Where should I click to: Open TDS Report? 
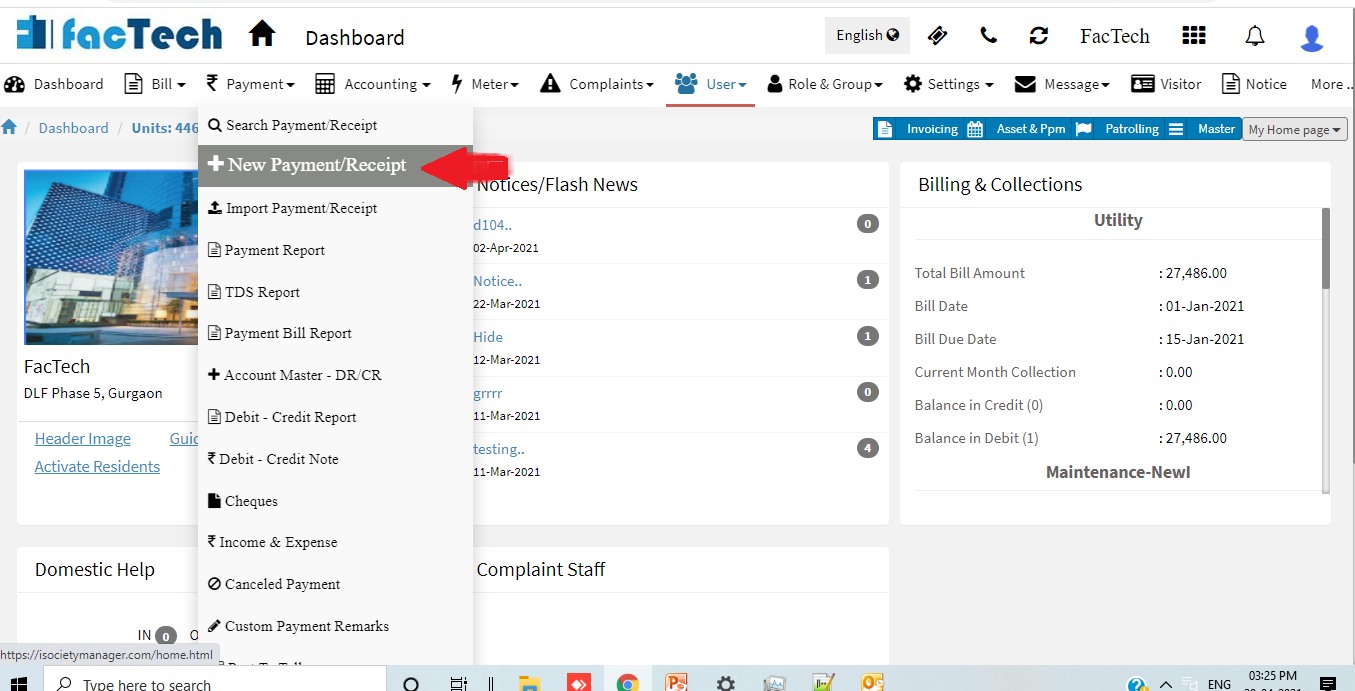(x=335, y=292)
